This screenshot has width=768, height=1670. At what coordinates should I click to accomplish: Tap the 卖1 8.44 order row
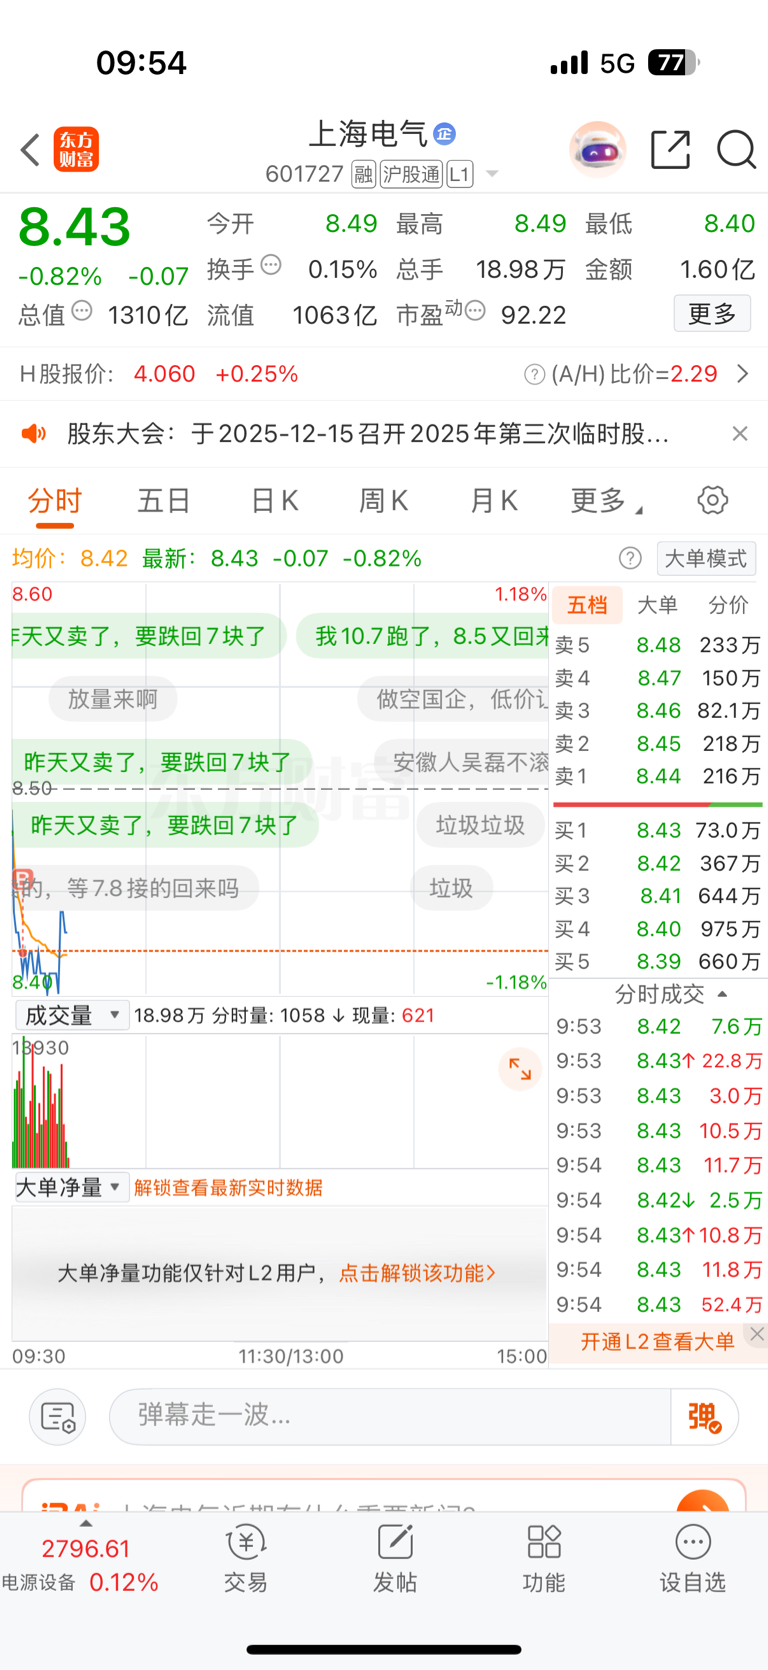(658, 776)
